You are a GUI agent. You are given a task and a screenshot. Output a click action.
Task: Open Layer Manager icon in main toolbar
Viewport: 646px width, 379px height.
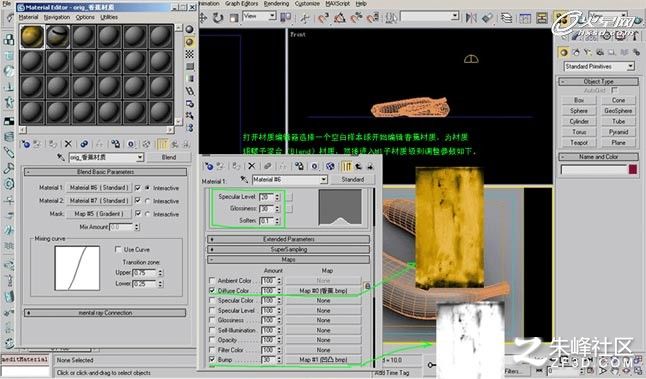pos(506,17)
